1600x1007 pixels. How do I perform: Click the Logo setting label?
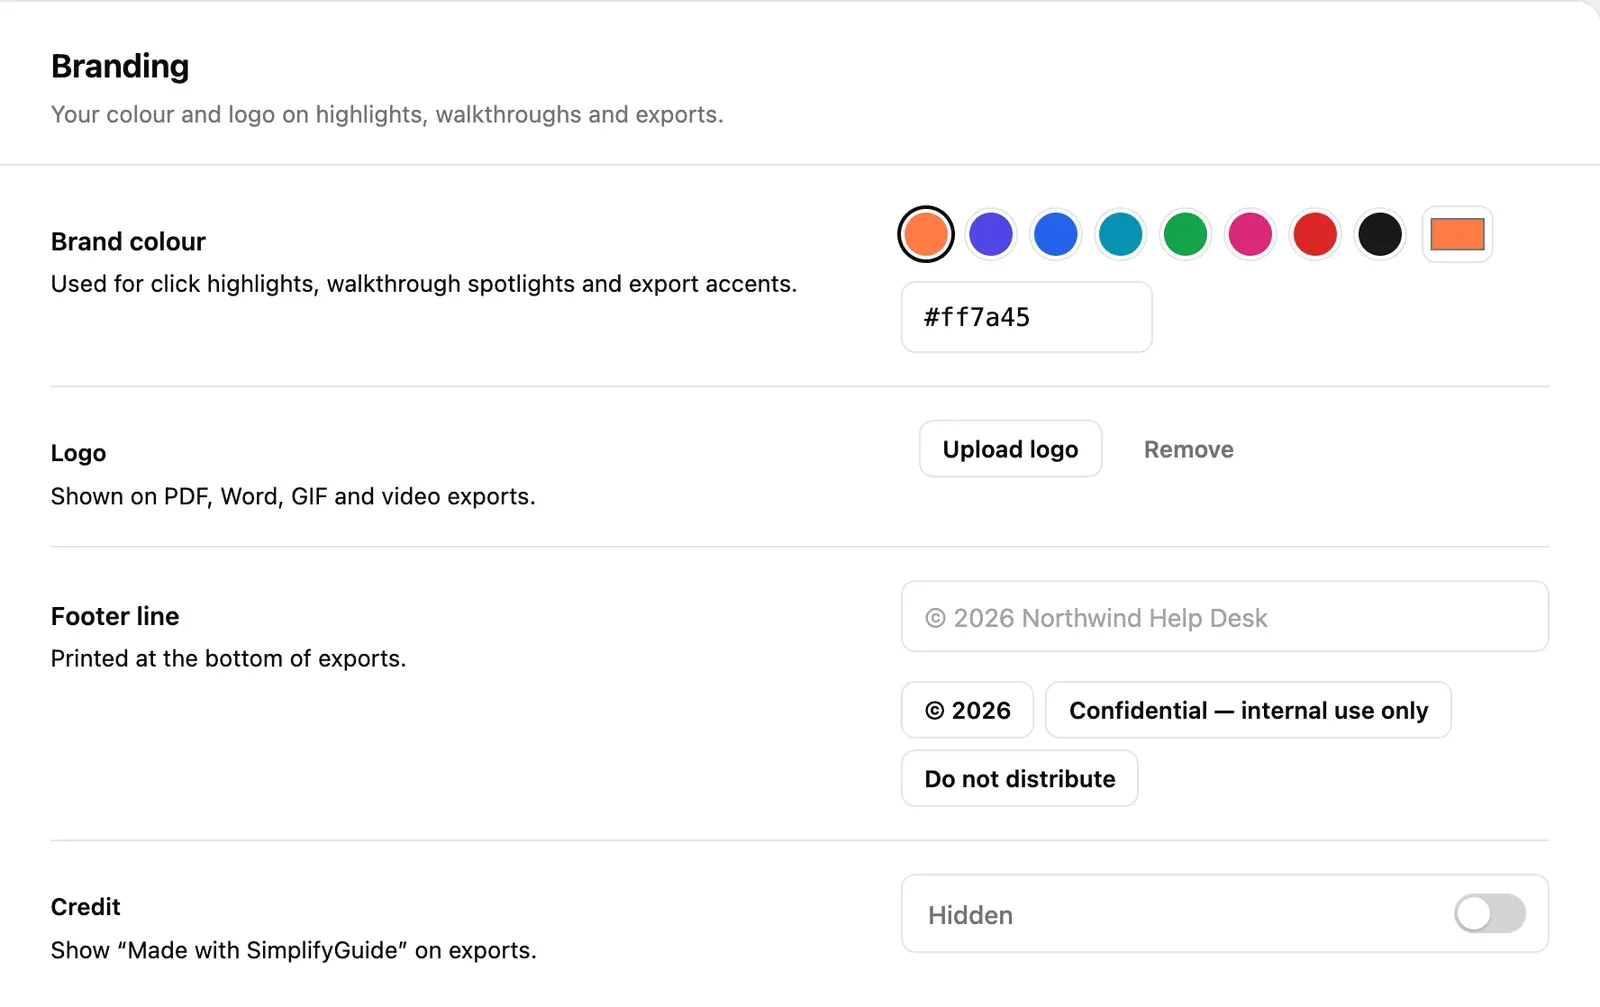click(78, 453)
